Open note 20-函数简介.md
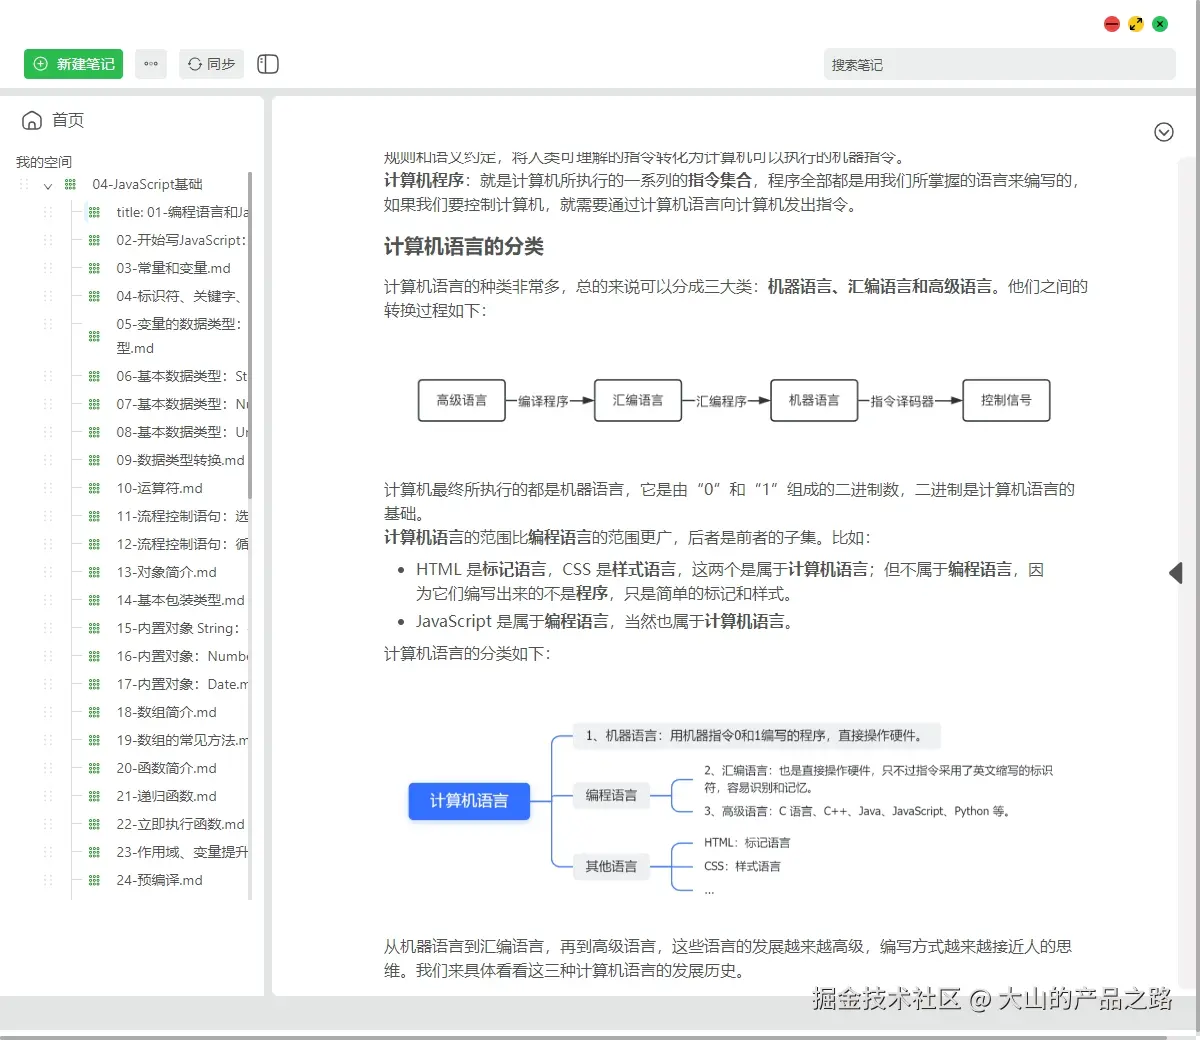 pos(166,768)
